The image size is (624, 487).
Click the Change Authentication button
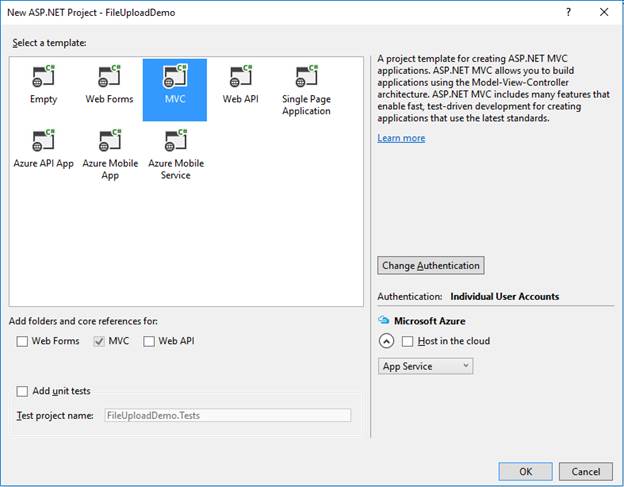point(431,265)
